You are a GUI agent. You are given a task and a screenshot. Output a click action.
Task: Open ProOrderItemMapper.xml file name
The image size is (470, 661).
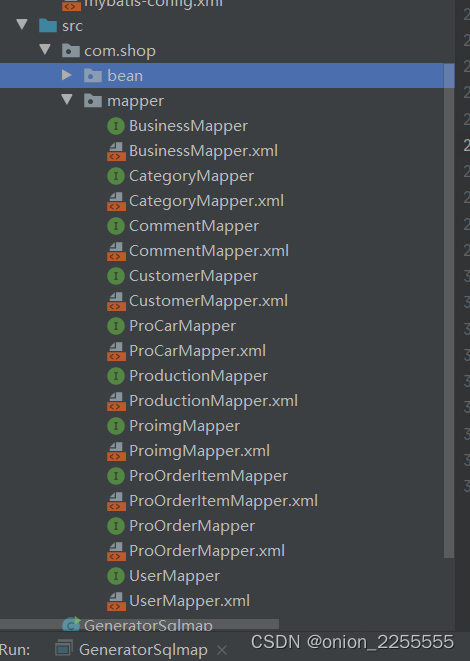(224, 501)
